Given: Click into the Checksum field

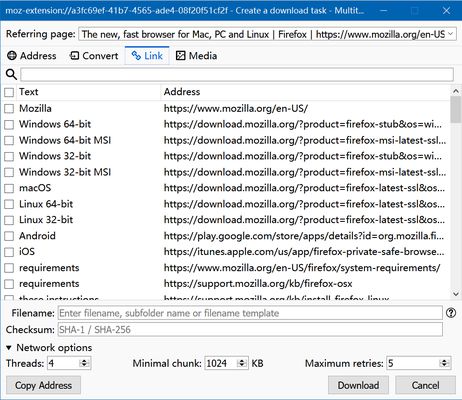Looking at the screenshot, I should 250,329.
